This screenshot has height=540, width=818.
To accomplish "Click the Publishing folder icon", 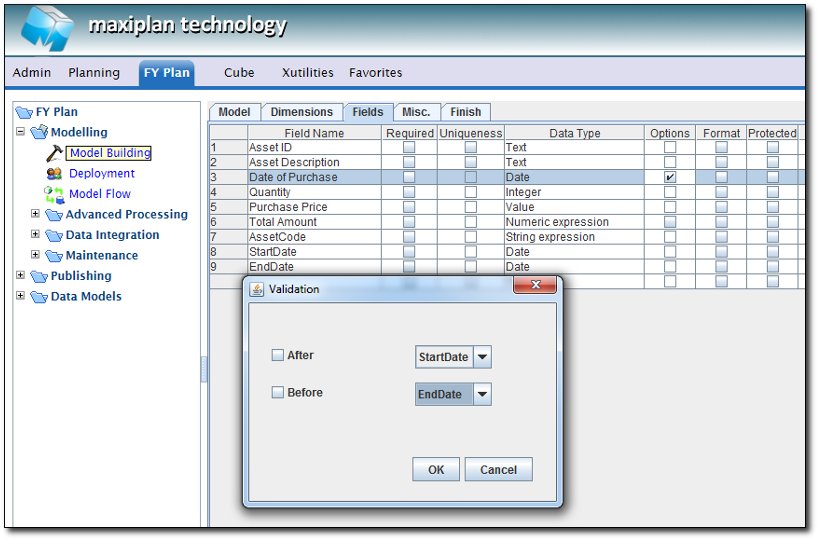I will coord(39,276).
